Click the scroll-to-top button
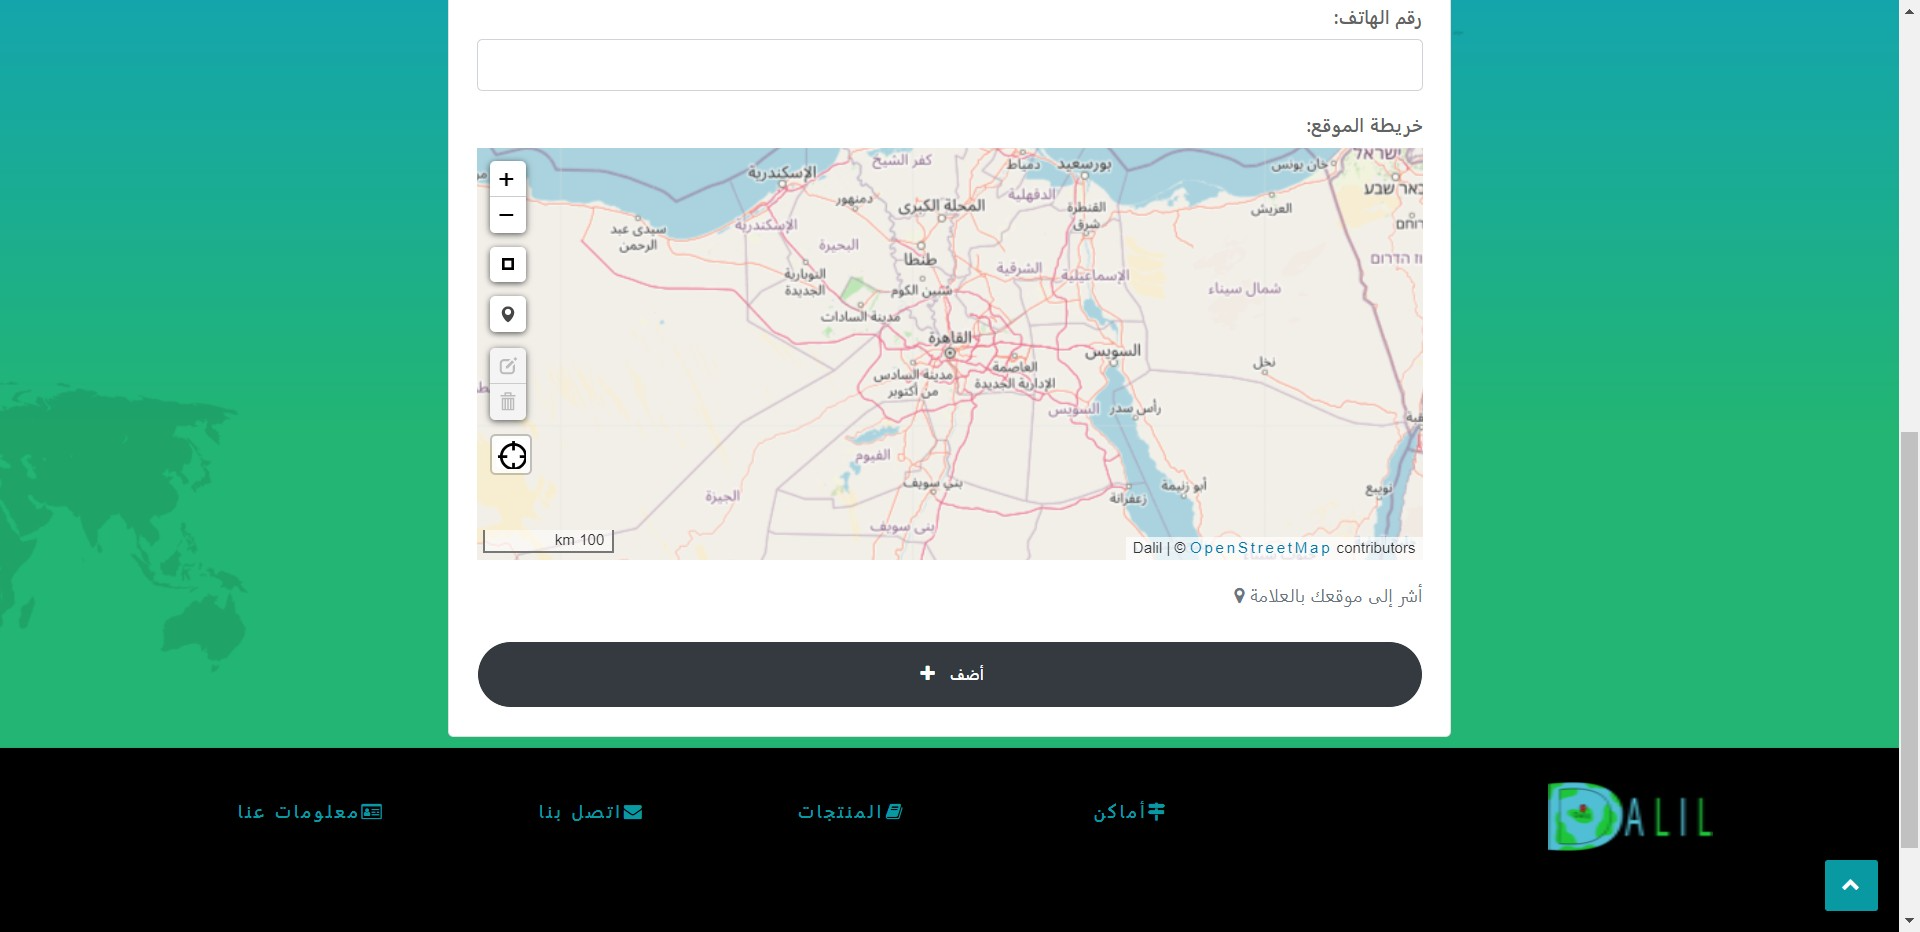This screenshot has width=1920, height=932. pyautogui.click(x=1850, y=885)
